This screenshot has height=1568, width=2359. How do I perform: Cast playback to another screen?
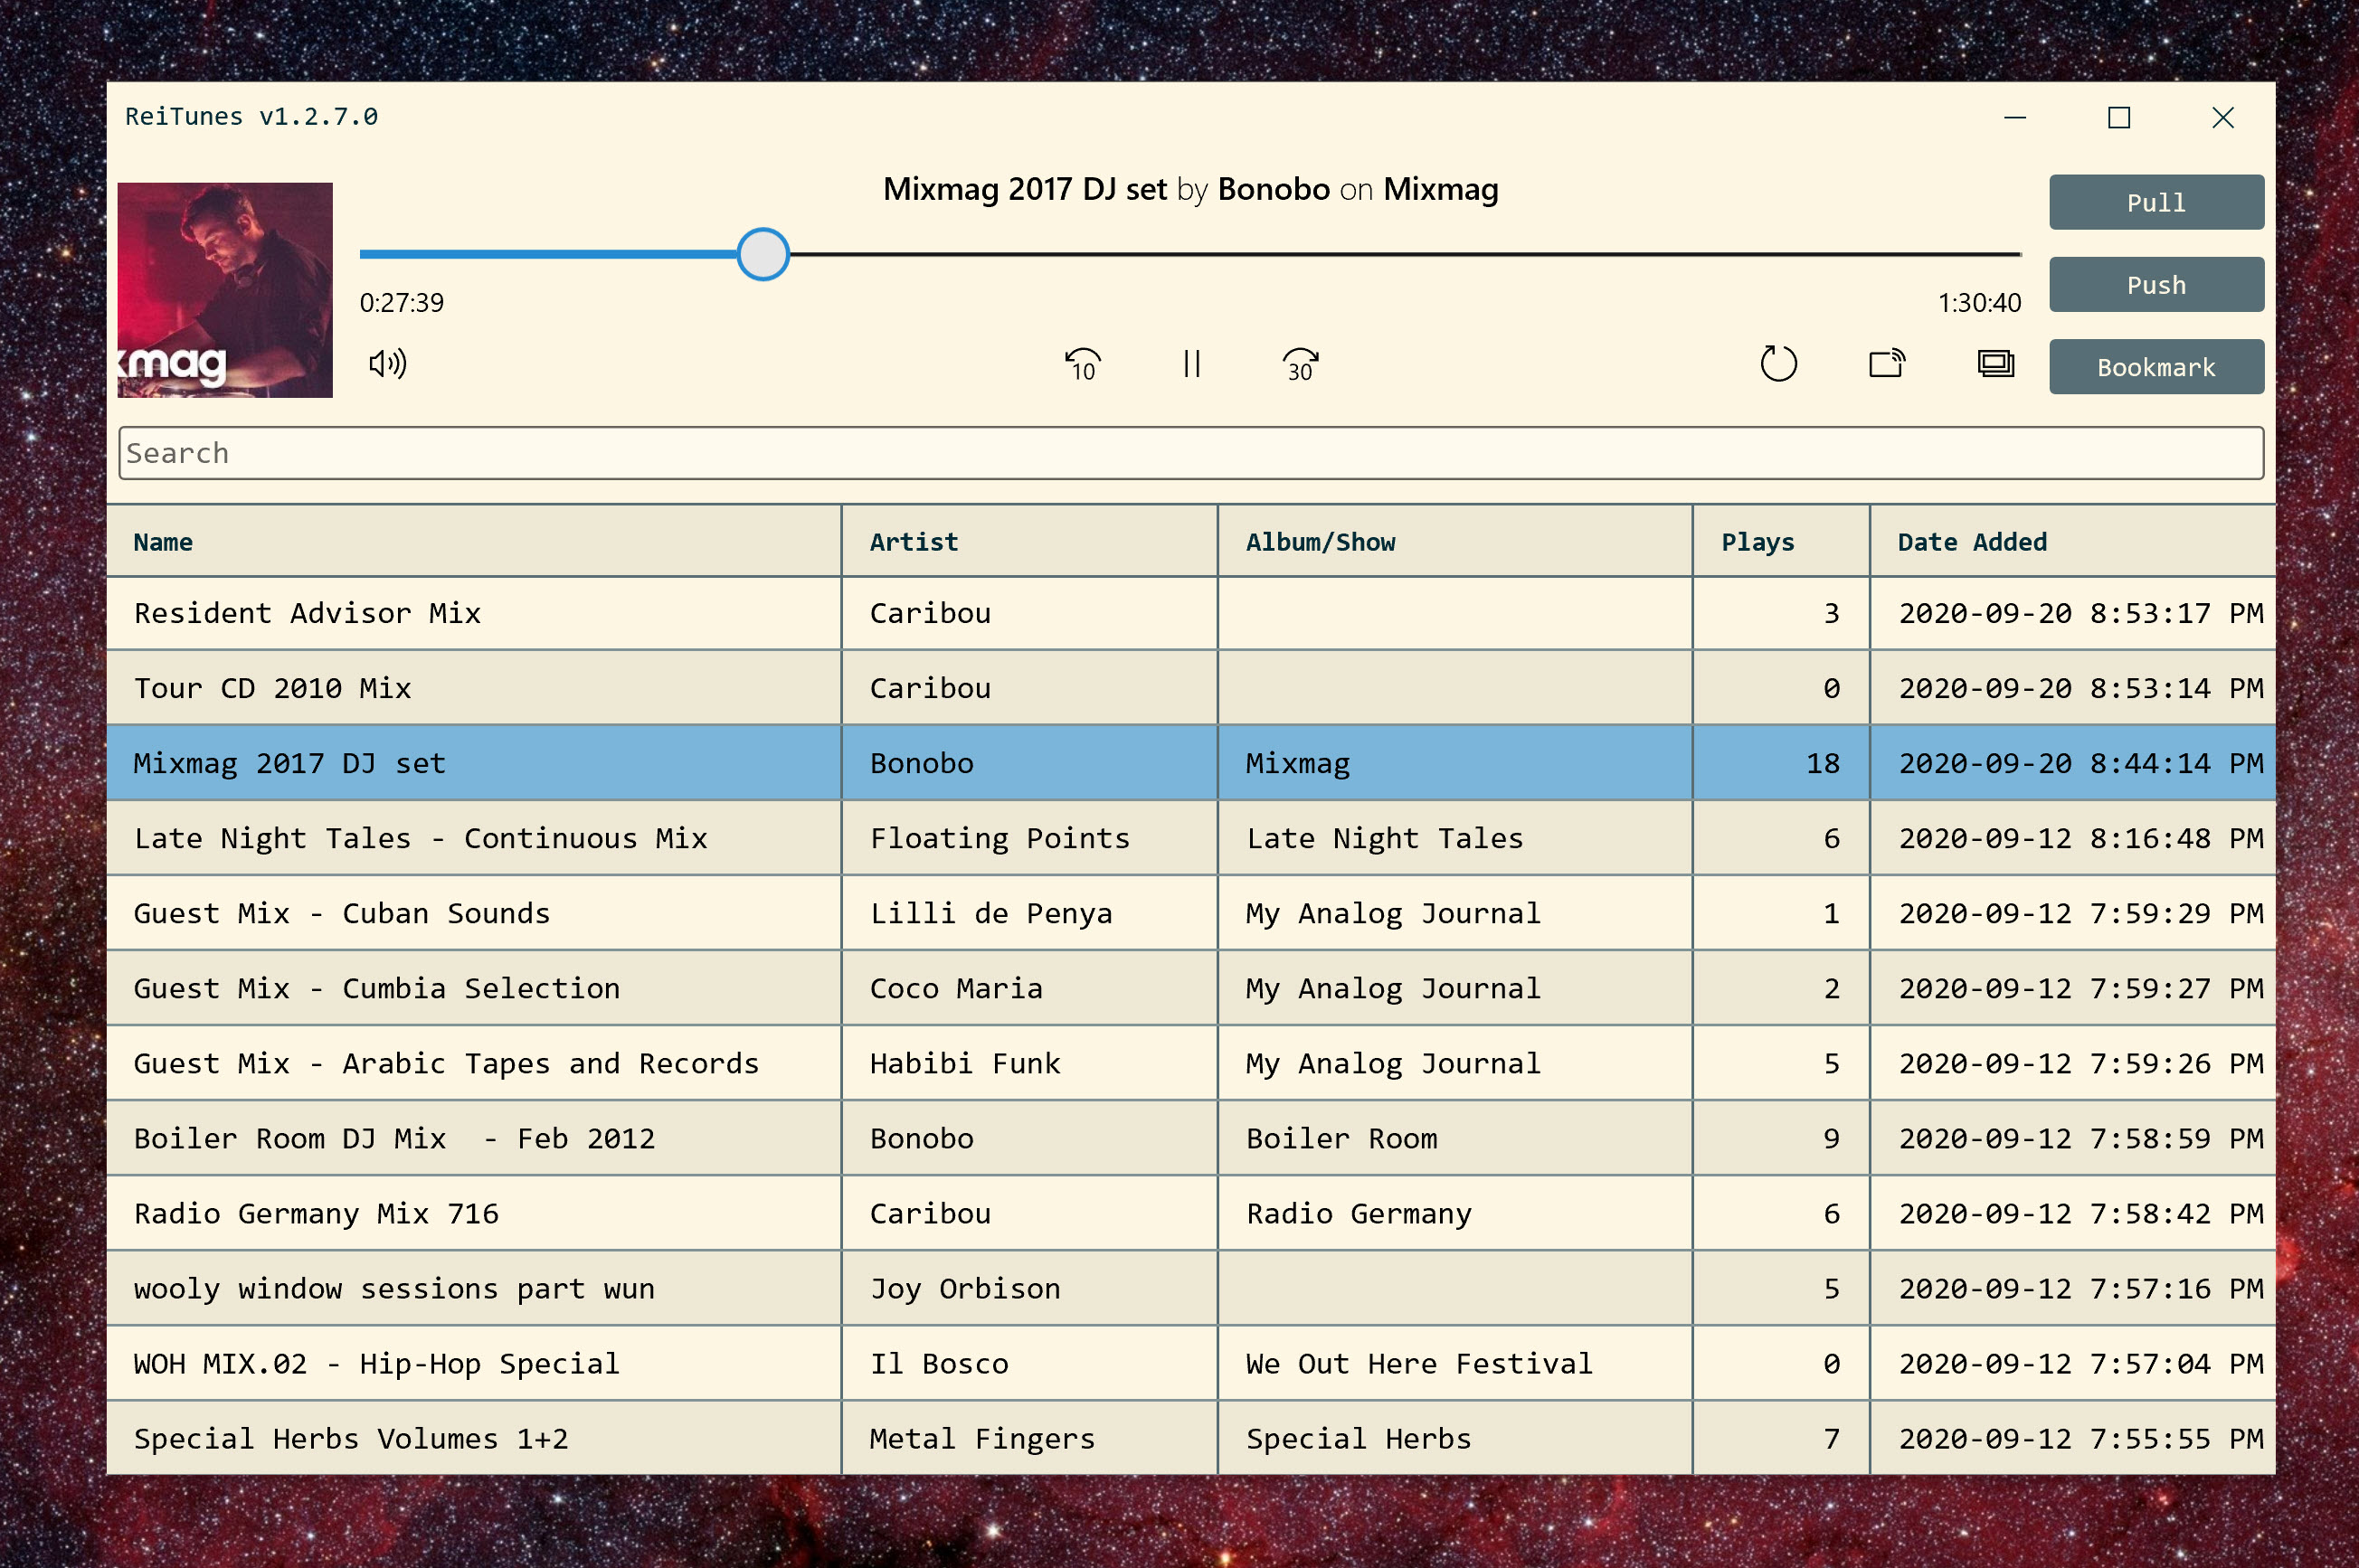1888,364
